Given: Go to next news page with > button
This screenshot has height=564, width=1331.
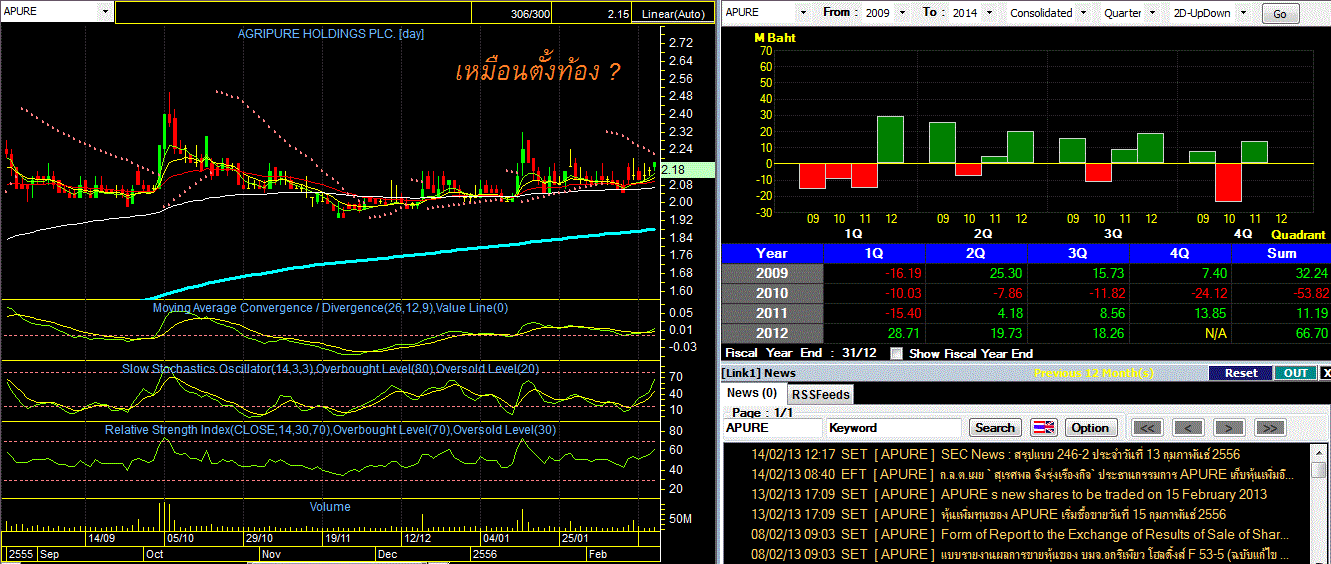Looking at the screenshot, I should (x=1228, y=427).
